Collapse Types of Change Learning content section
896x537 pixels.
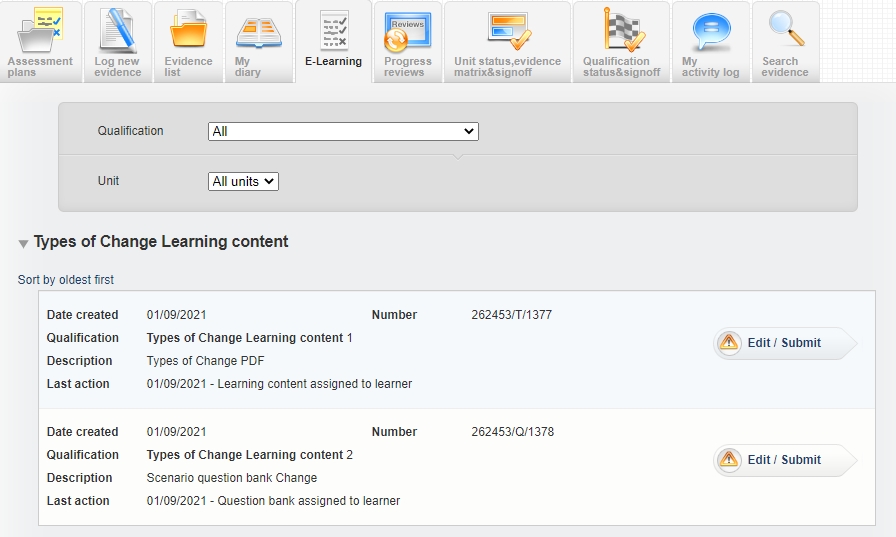pyautogui.click(x=23, y=244)
